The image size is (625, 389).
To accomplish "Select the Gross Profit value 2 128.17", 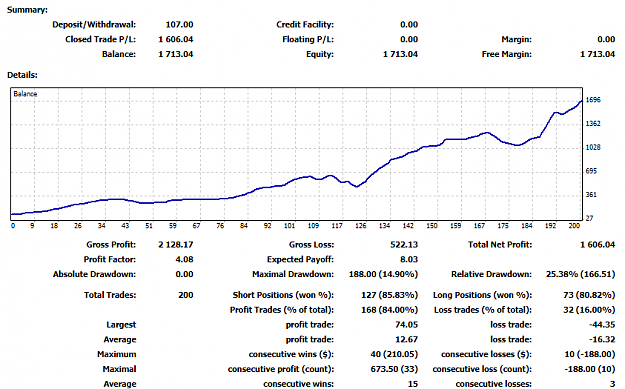I will point(176,245).
